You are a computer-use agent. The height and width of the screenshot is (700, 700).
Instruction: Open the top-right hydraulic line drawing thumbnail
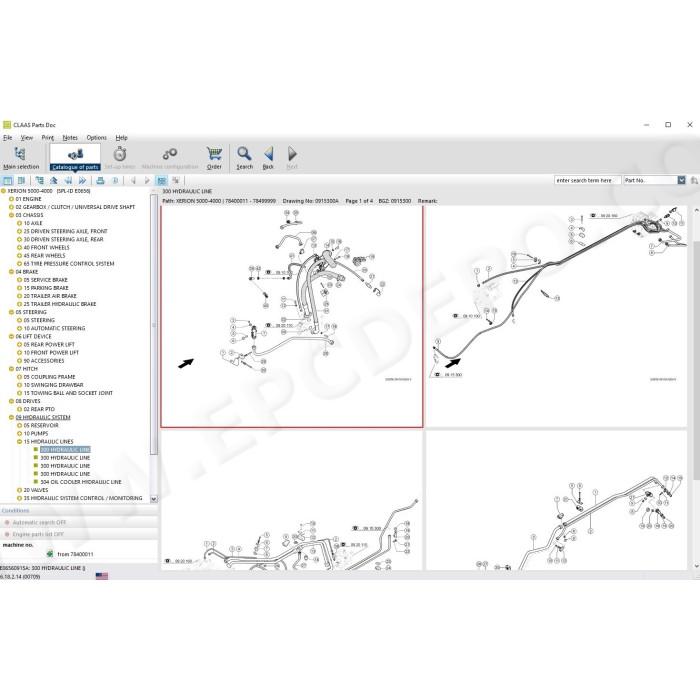(556, 316)
